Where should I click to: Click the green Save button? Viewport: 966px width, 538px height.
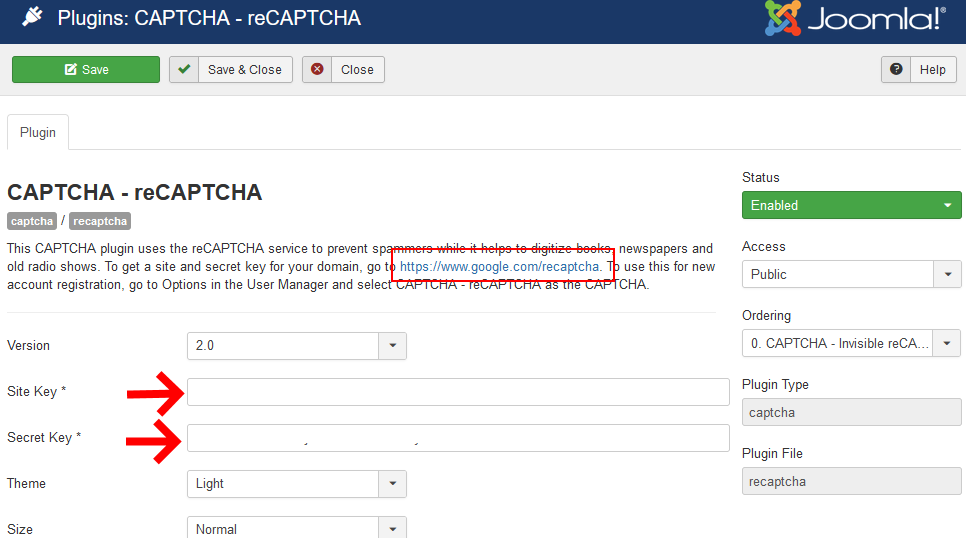tap(86, 70)
